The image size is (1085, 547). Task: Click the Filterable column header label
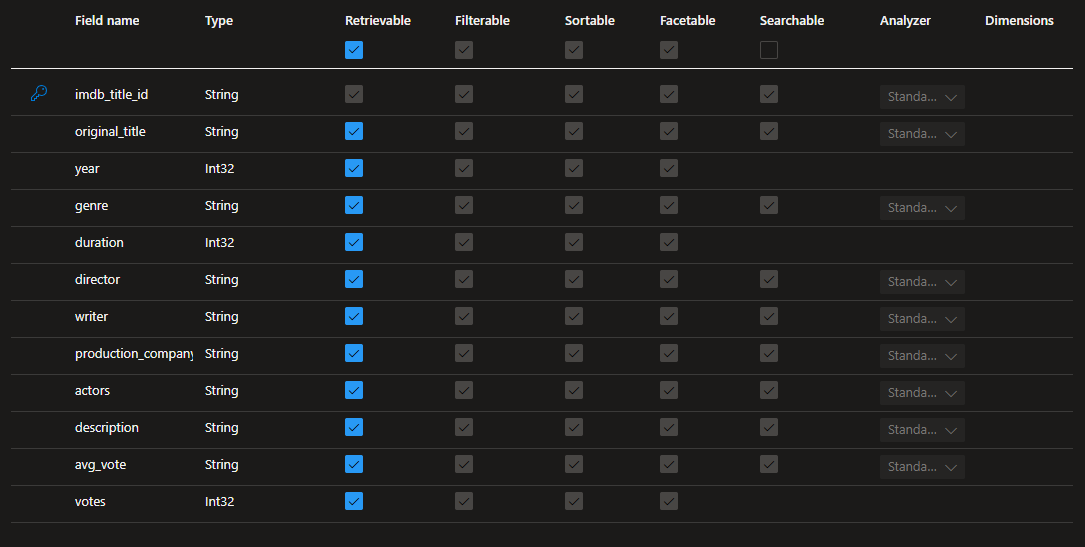(x=482, y=21)
